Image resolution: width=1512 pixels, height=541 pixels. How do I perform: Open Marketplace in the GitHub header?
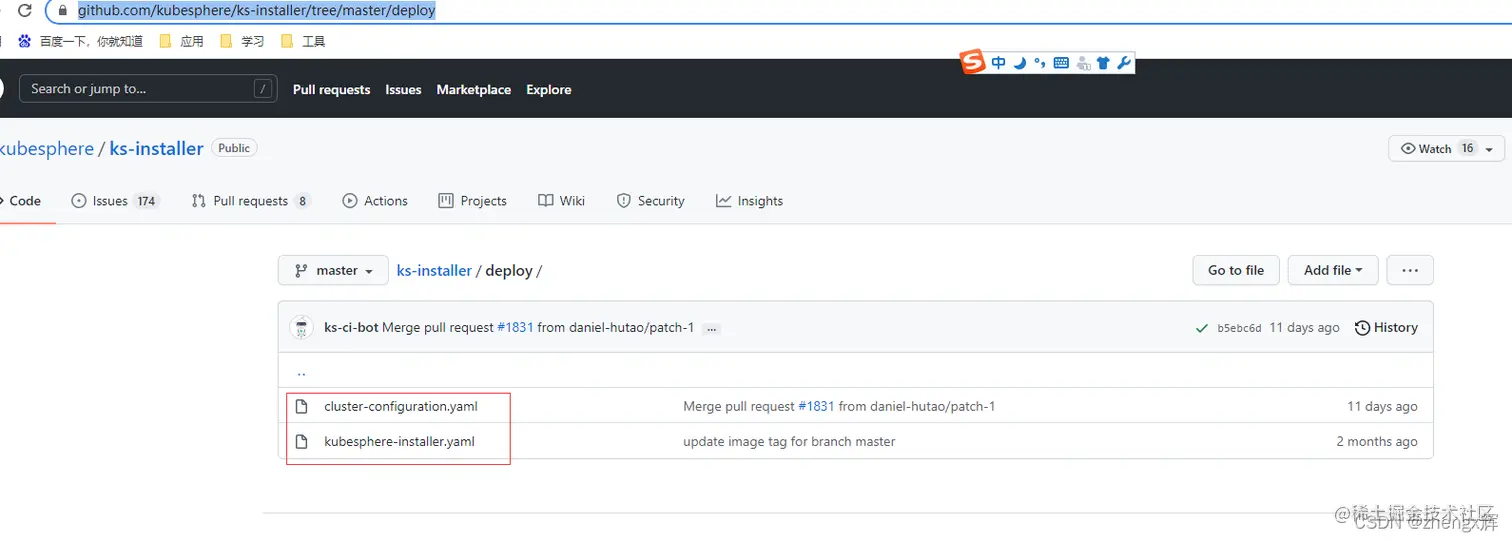pyautogui.click(x=473, y=89)
